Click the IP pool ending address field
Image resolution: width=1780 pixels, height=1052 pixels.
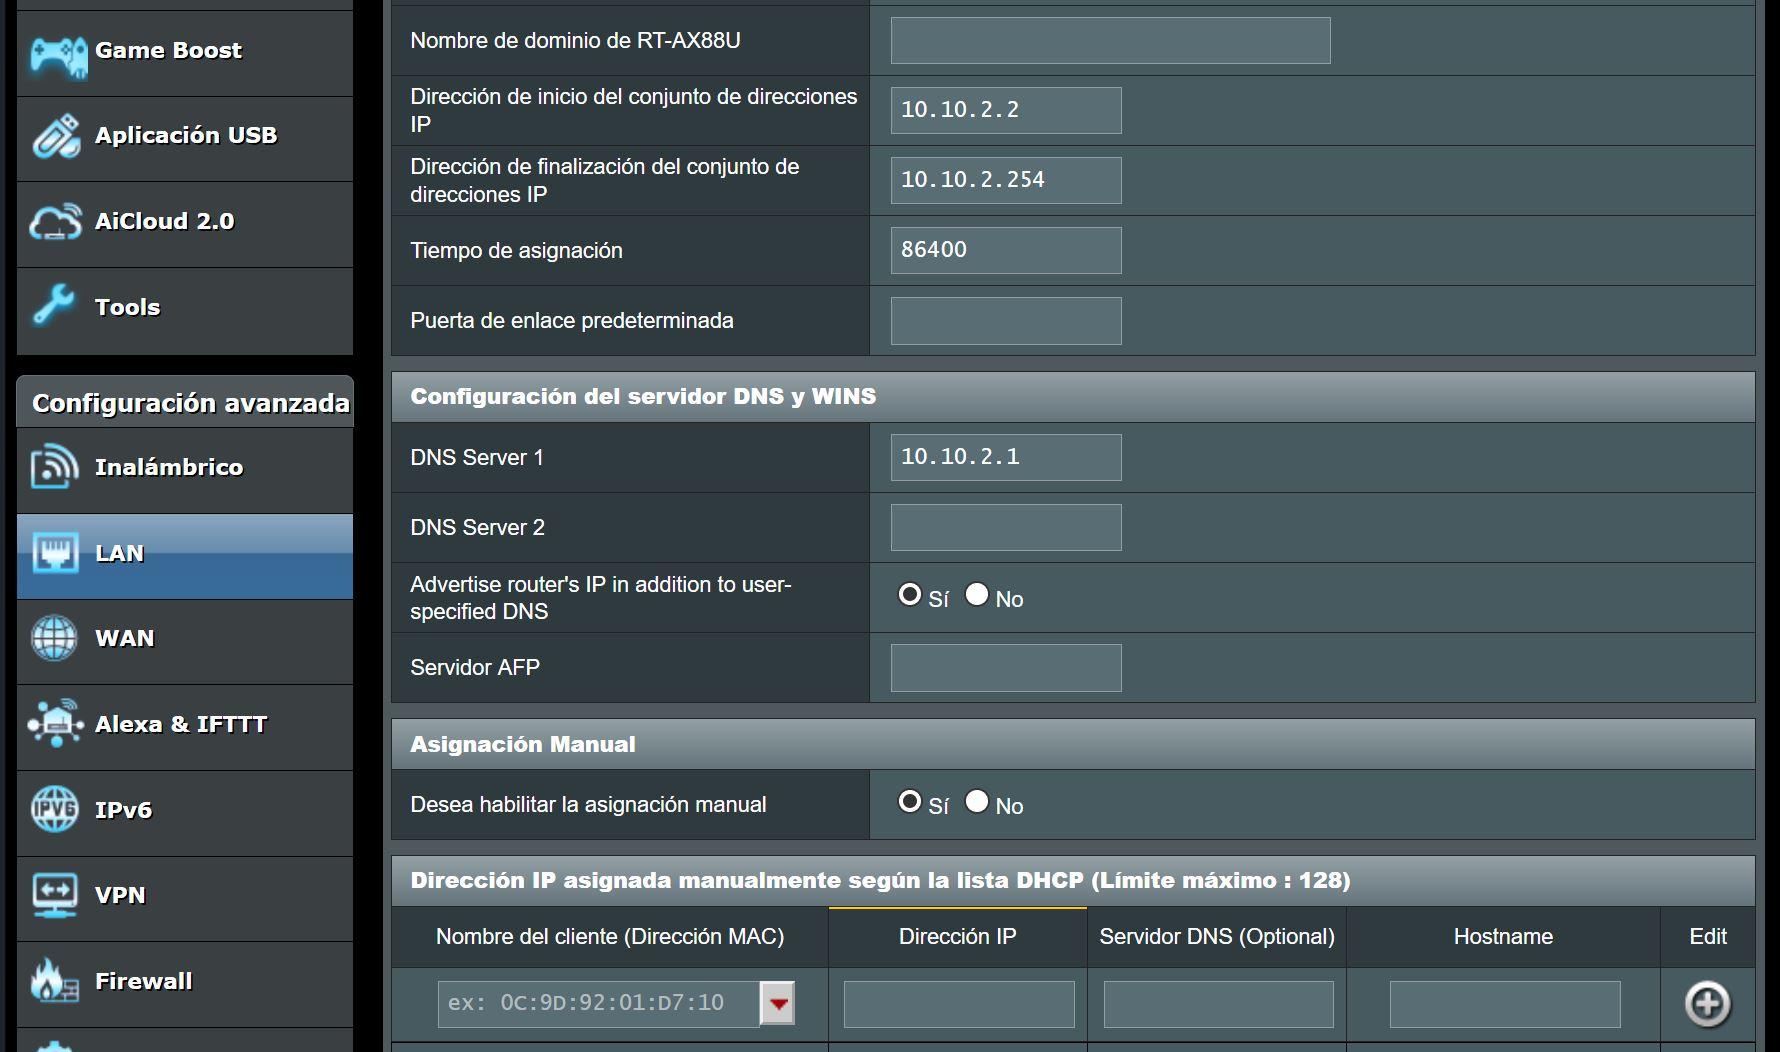click(x=1006, y=180)
